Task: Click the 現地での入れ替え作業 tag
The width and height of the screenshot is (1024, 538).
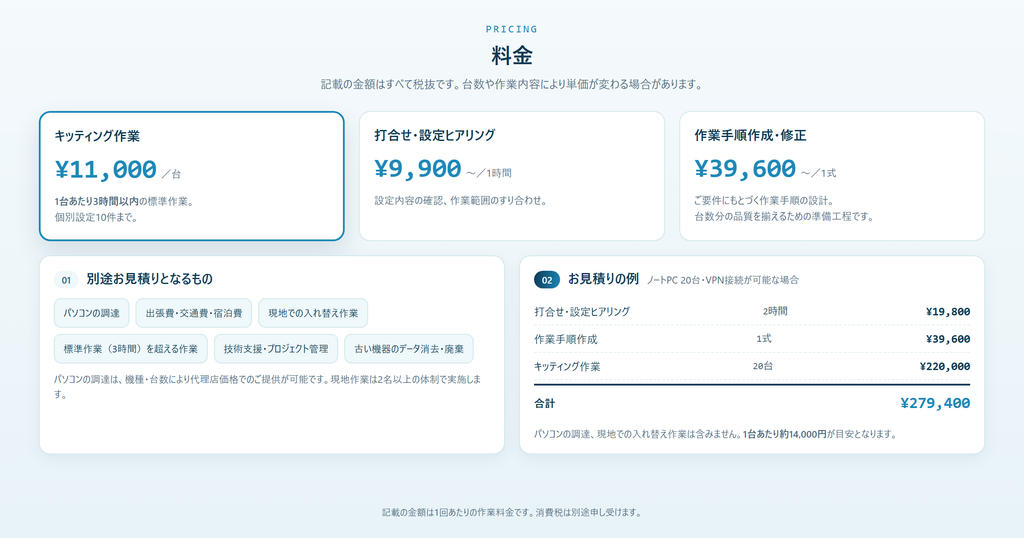Action: coord(313,313)
